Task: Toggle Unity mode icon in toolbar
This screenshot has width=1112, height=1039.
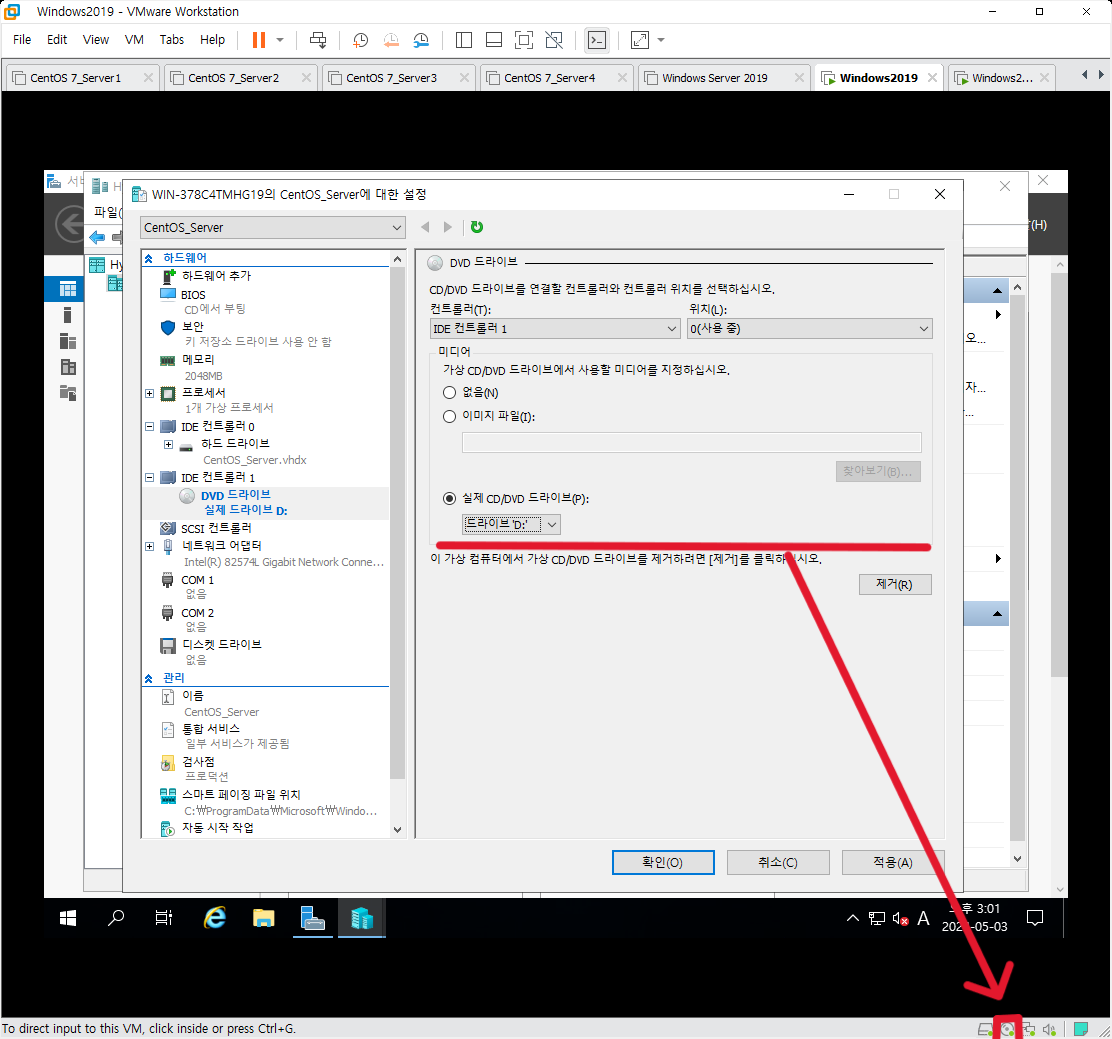Action: pos(555,40)
